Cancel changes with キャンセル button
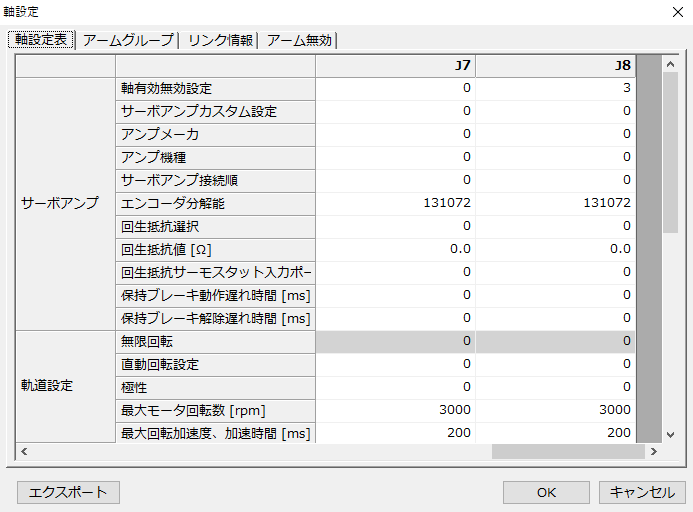The height and width of the screenshot is (512, 693). click(x=642, y=492)
